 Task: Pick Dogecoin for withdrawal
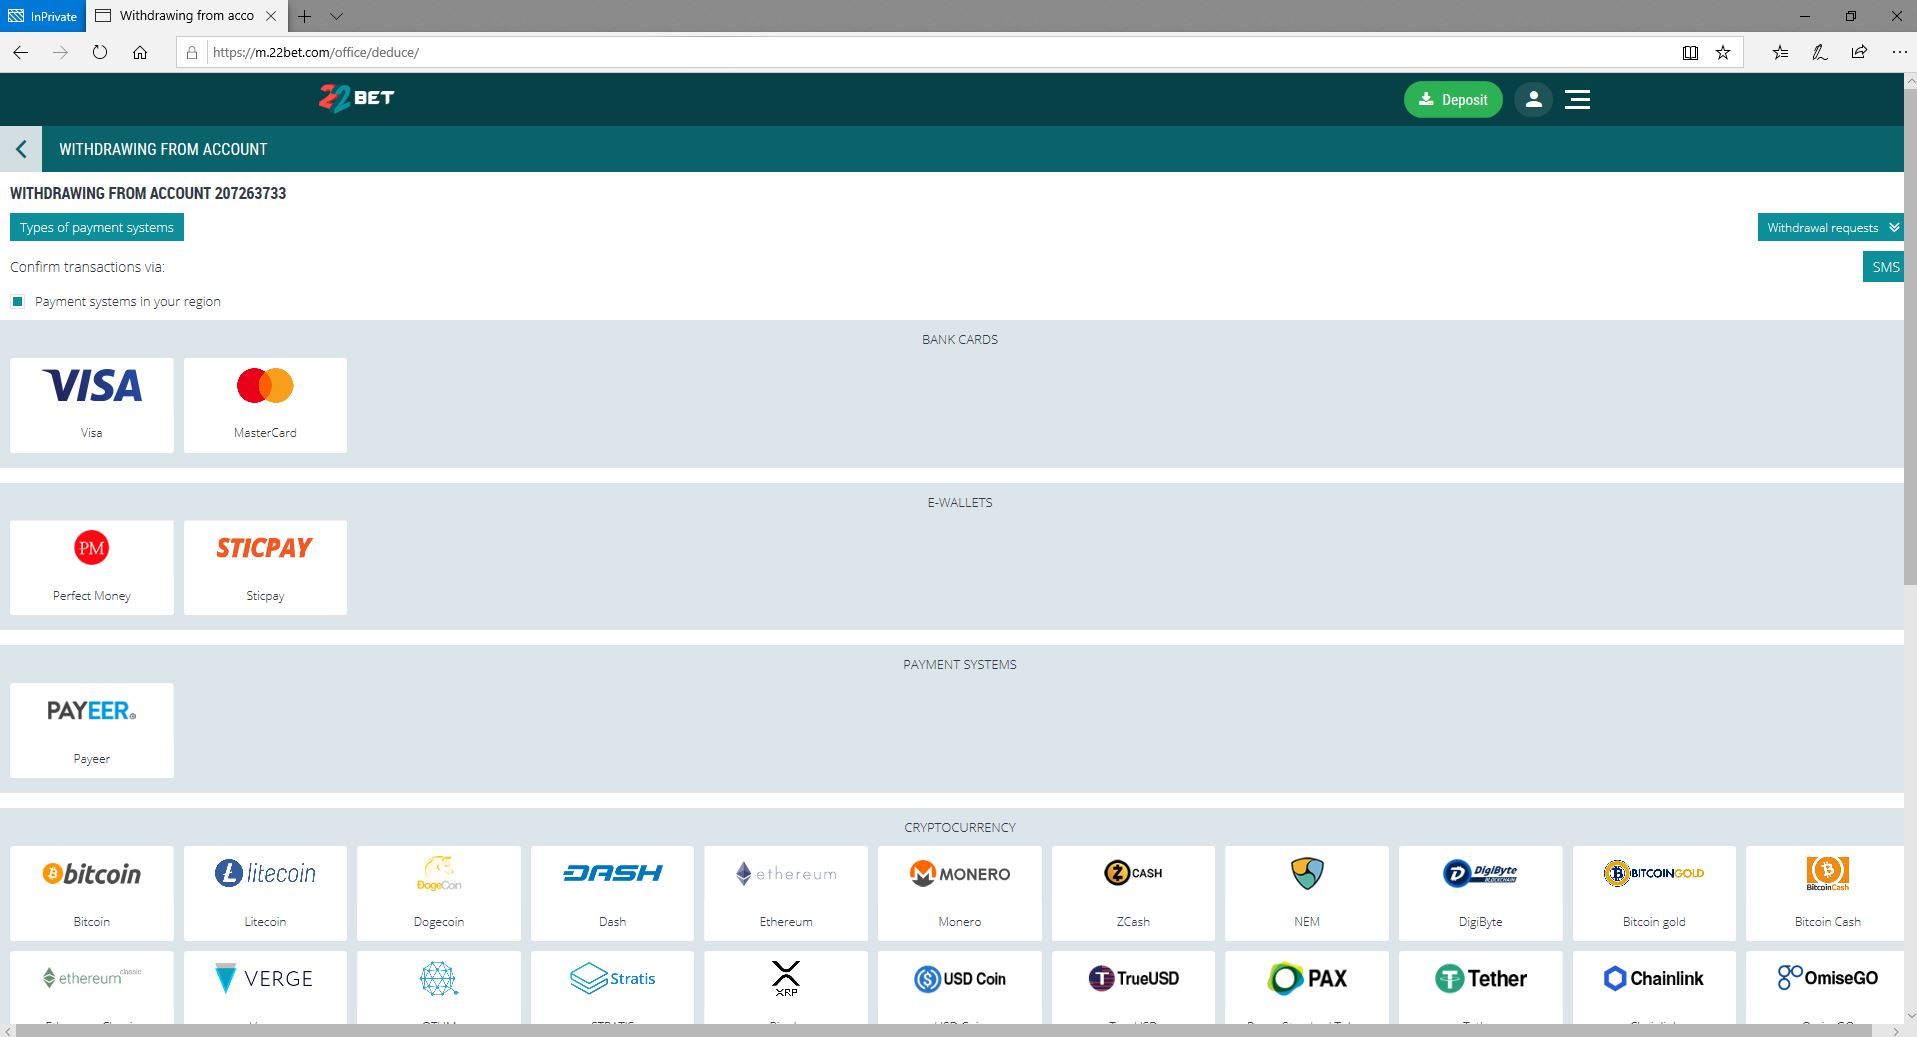click(438, 893)
